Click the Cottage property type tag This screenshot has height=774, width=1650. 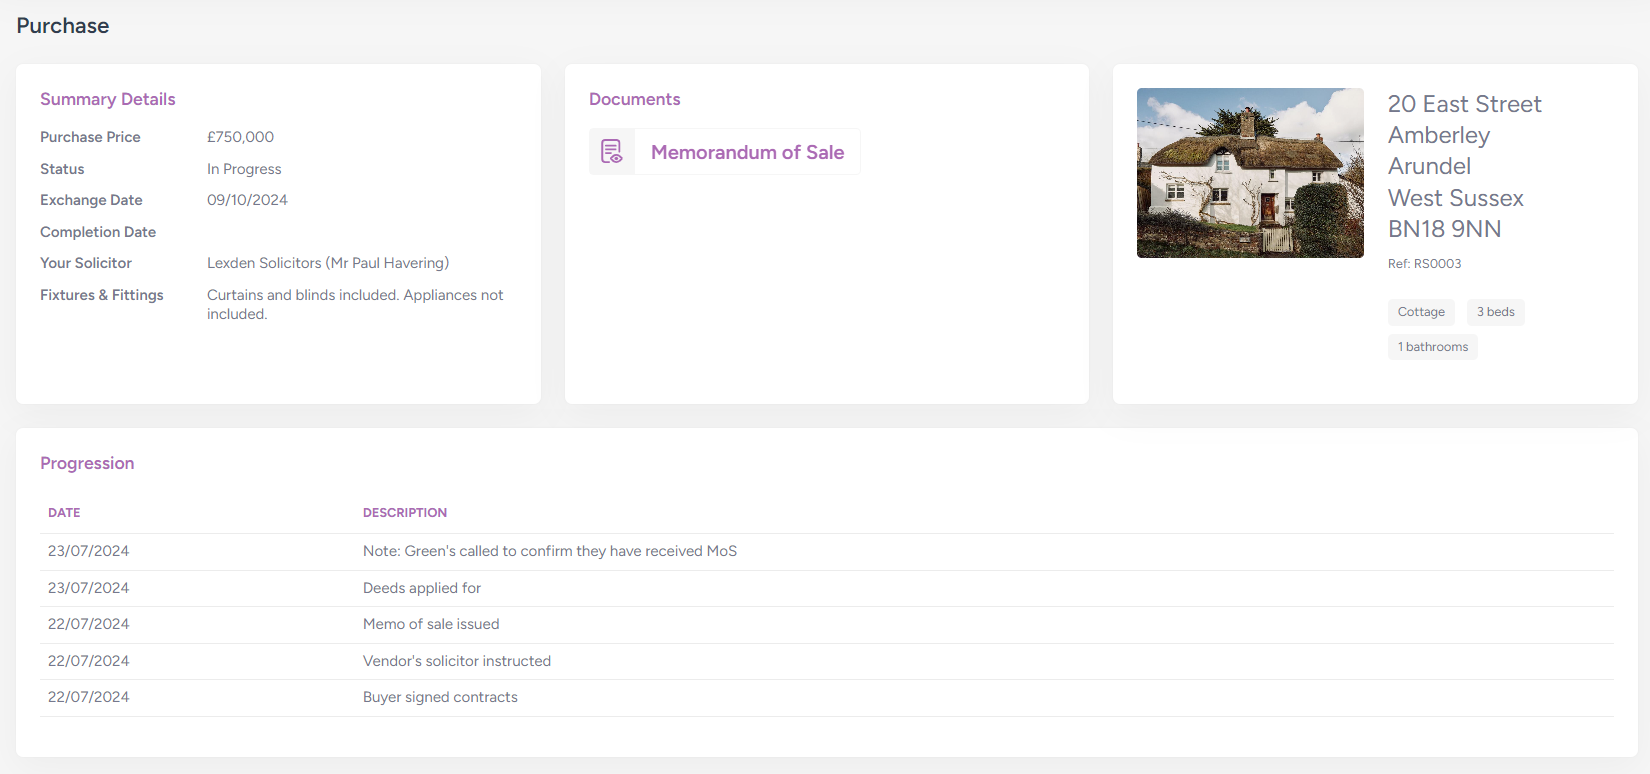[1421, 312]
